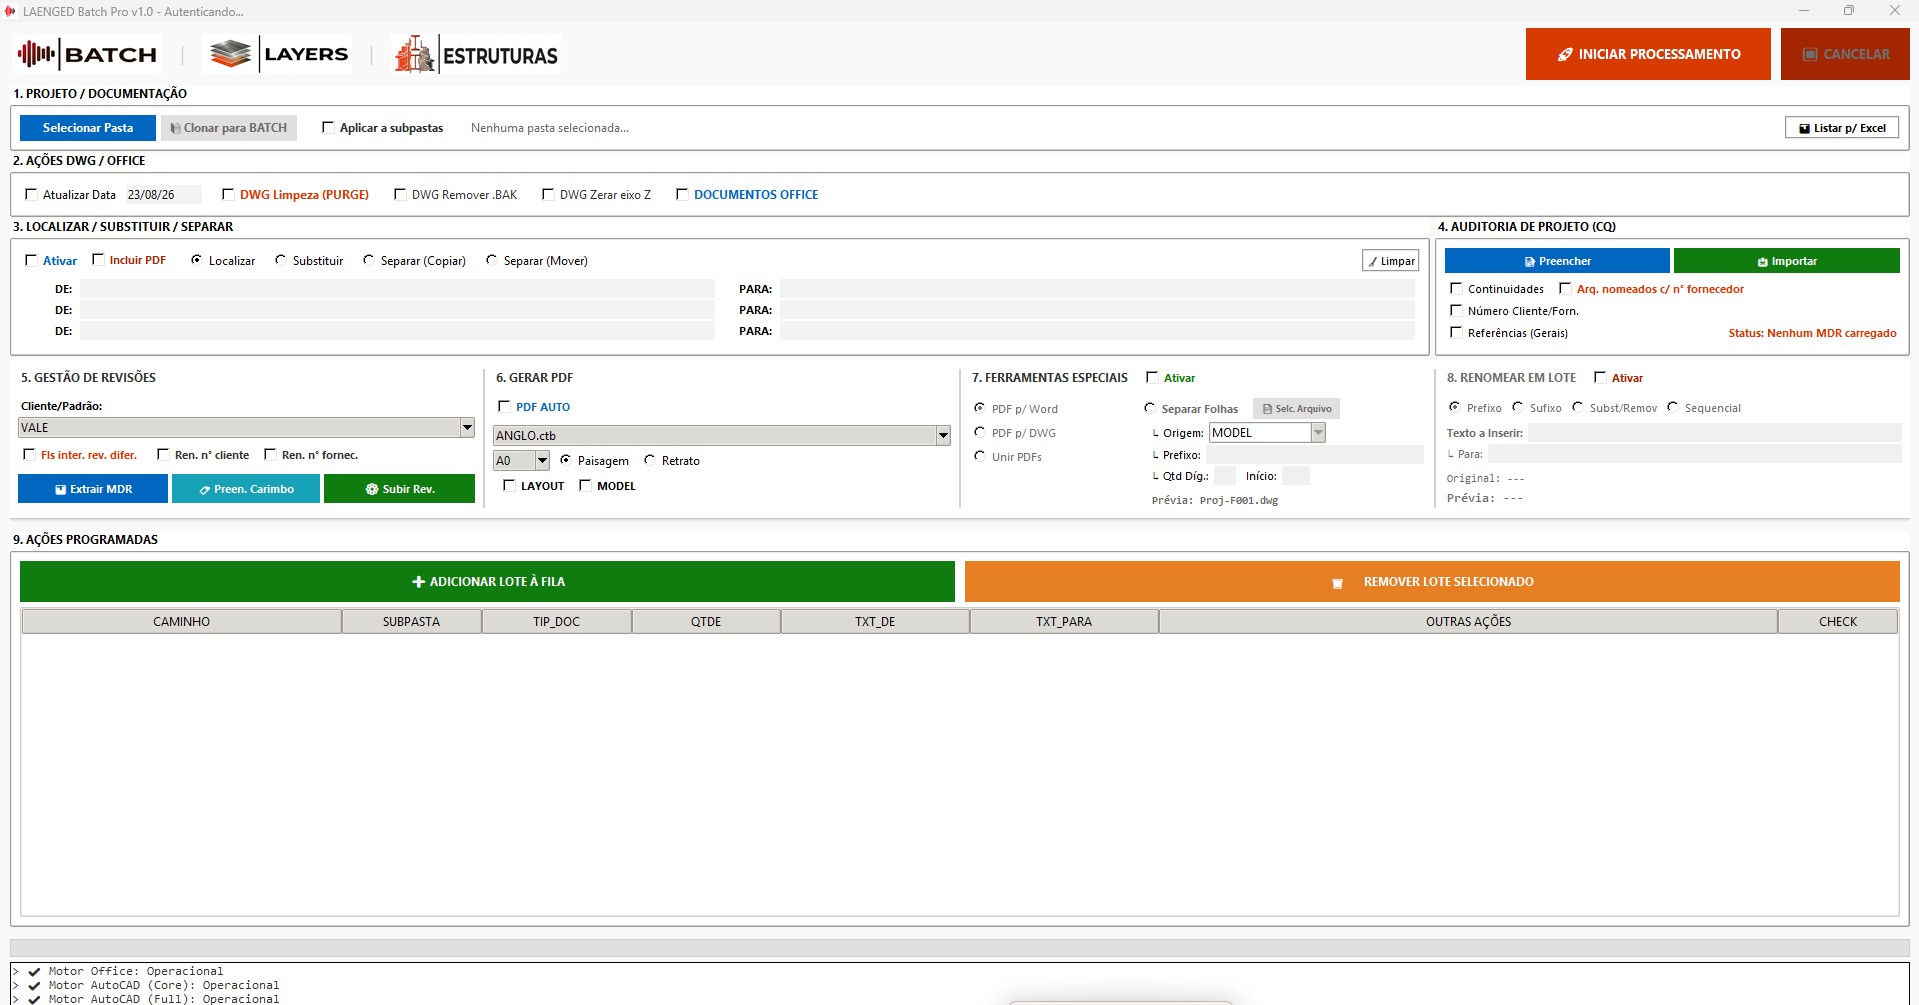Click the first PARA text field

click(1097, 289)
